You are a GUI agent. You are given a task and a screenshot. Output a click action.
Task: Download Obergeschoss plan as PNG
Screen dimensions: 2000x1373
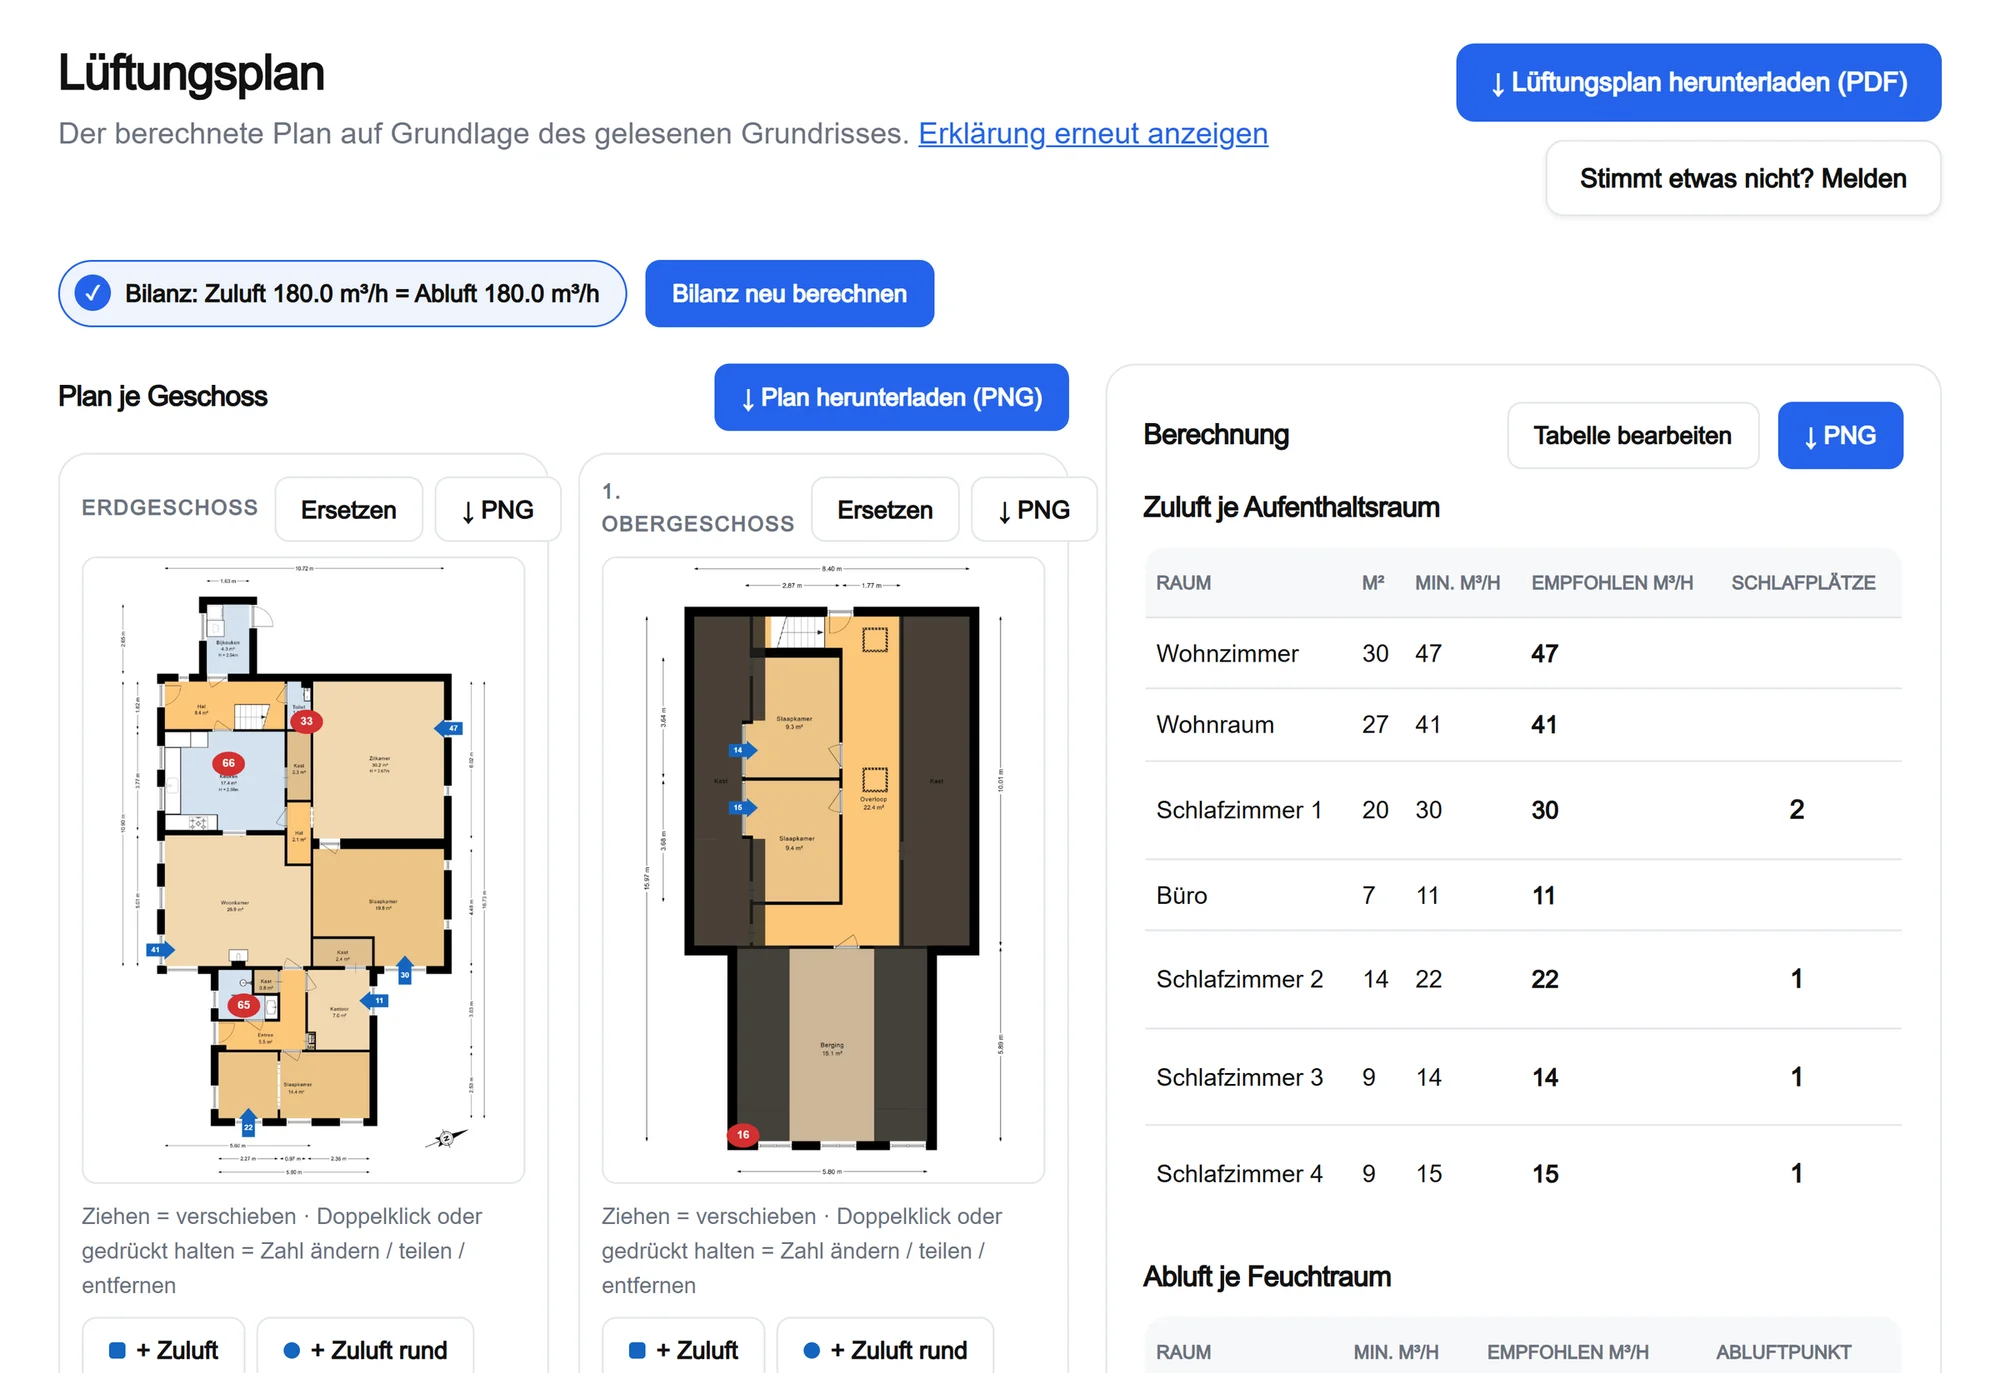pyautogui.click(x=1034, y=509)
